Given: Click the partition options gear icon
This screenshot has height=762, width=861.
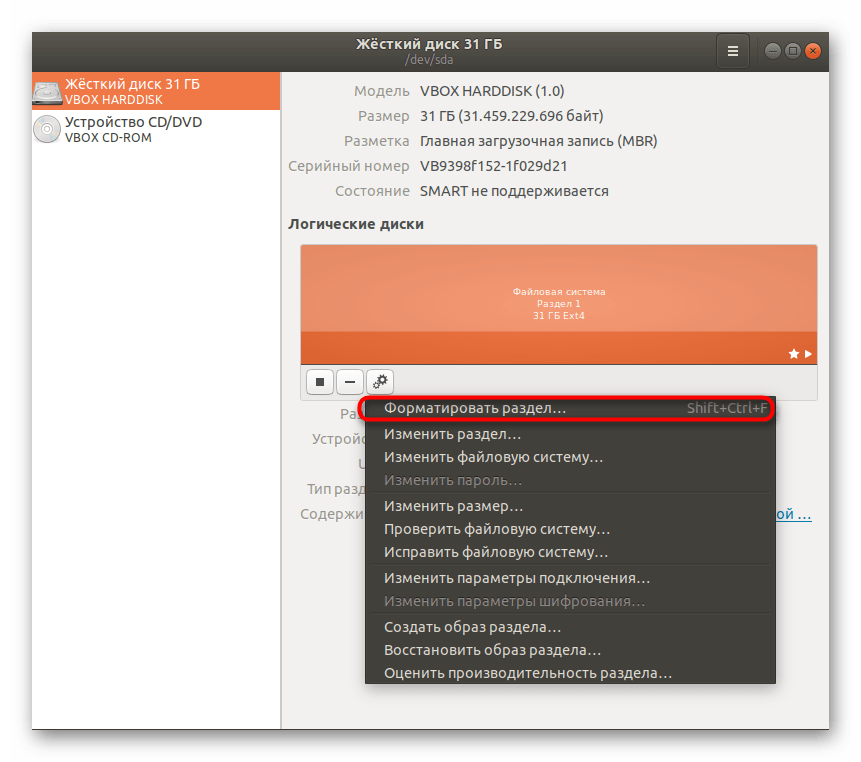Looking at the screenshot, I should (380, 381).
